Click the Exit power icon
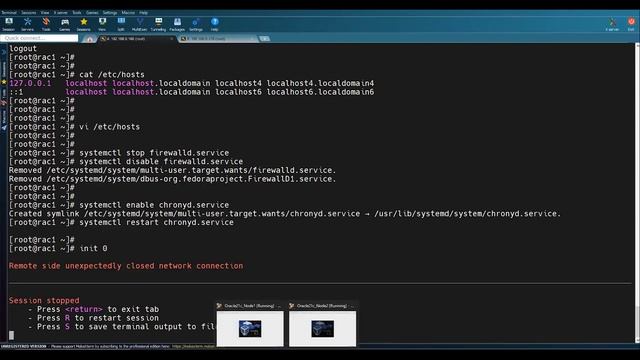This screenshot has width=640, height=360. tap(631, 24)
